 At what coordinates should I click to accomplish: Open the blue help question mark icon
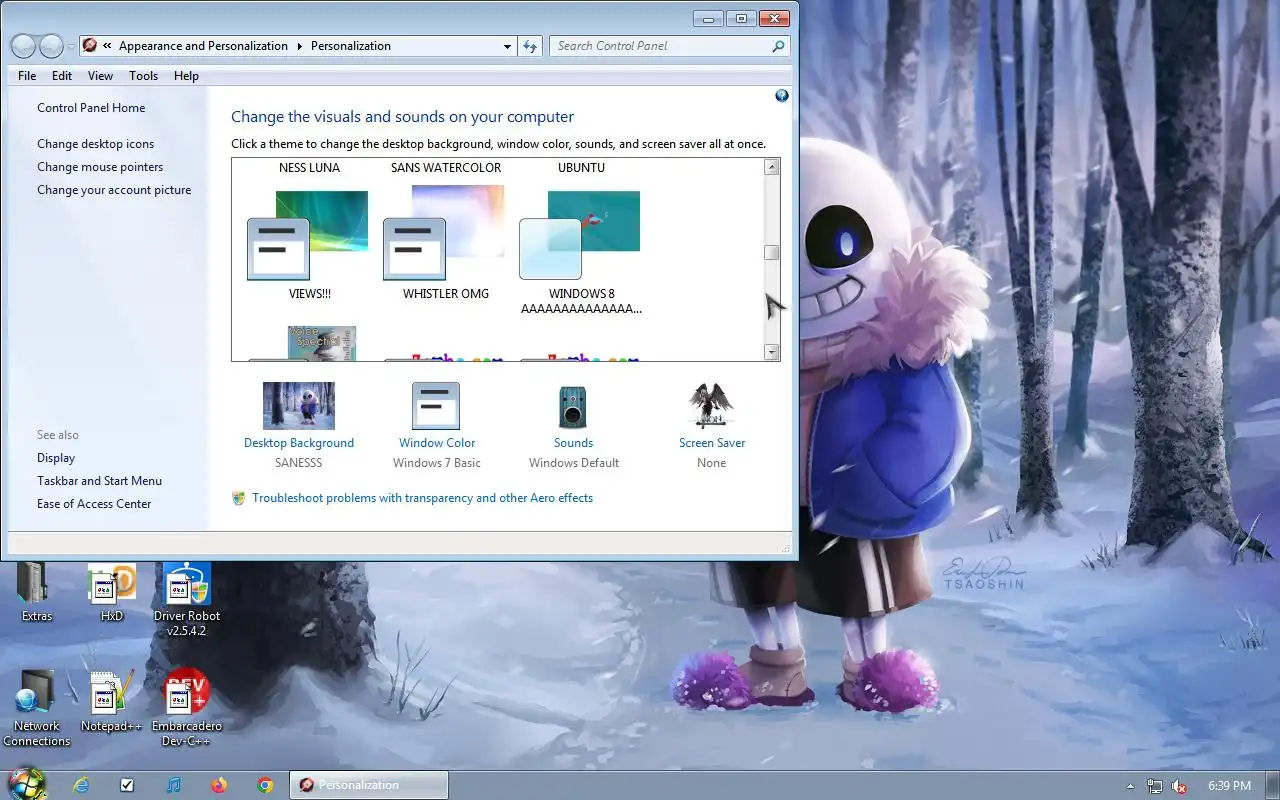pyautogui.click(x=782, y=96)
